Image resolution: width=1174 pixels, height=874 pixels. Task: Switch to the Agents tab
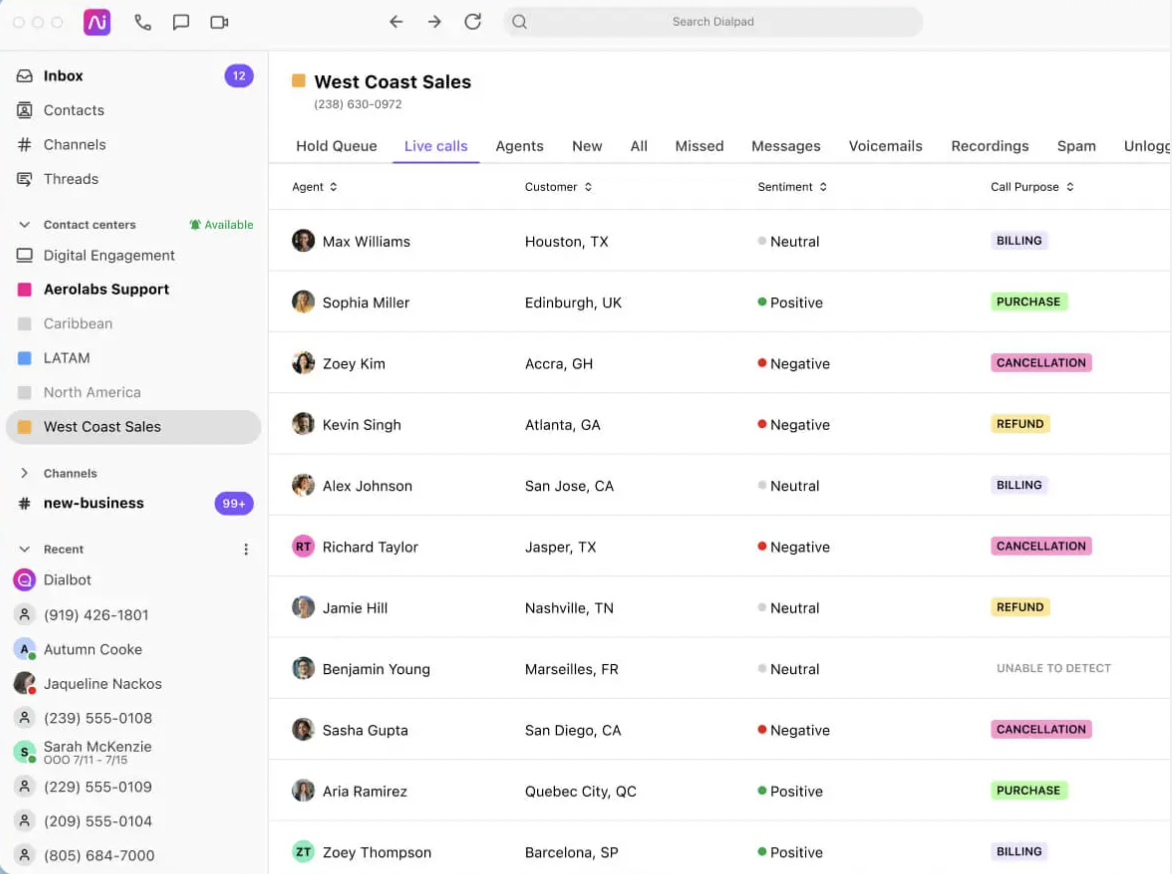click(520, 146)
